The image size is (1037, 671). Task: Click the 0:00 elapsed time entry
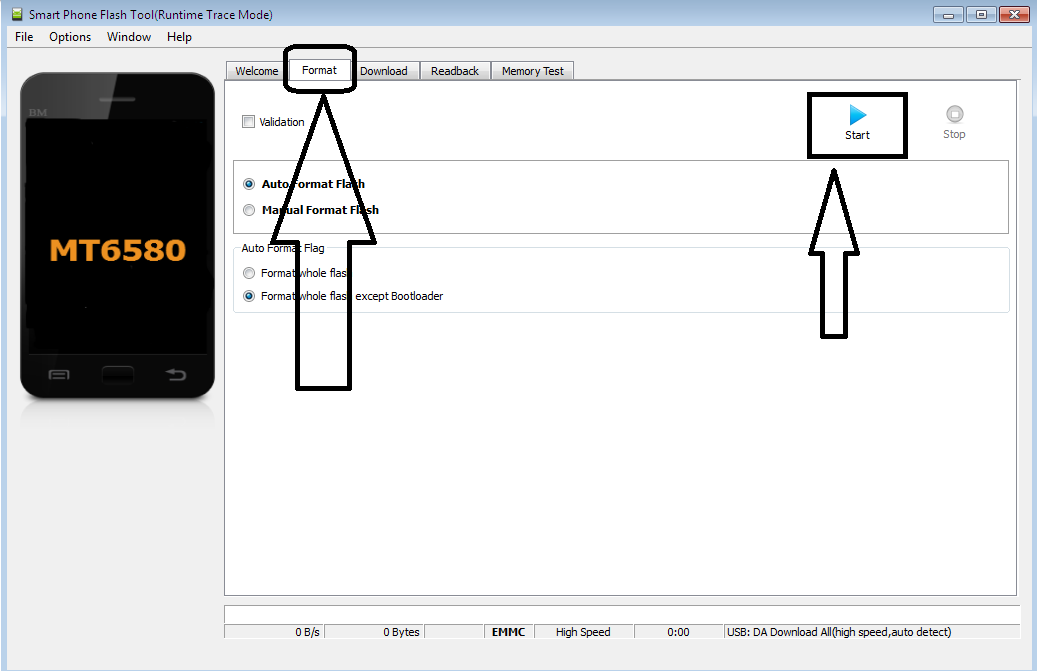coord(679,632)
